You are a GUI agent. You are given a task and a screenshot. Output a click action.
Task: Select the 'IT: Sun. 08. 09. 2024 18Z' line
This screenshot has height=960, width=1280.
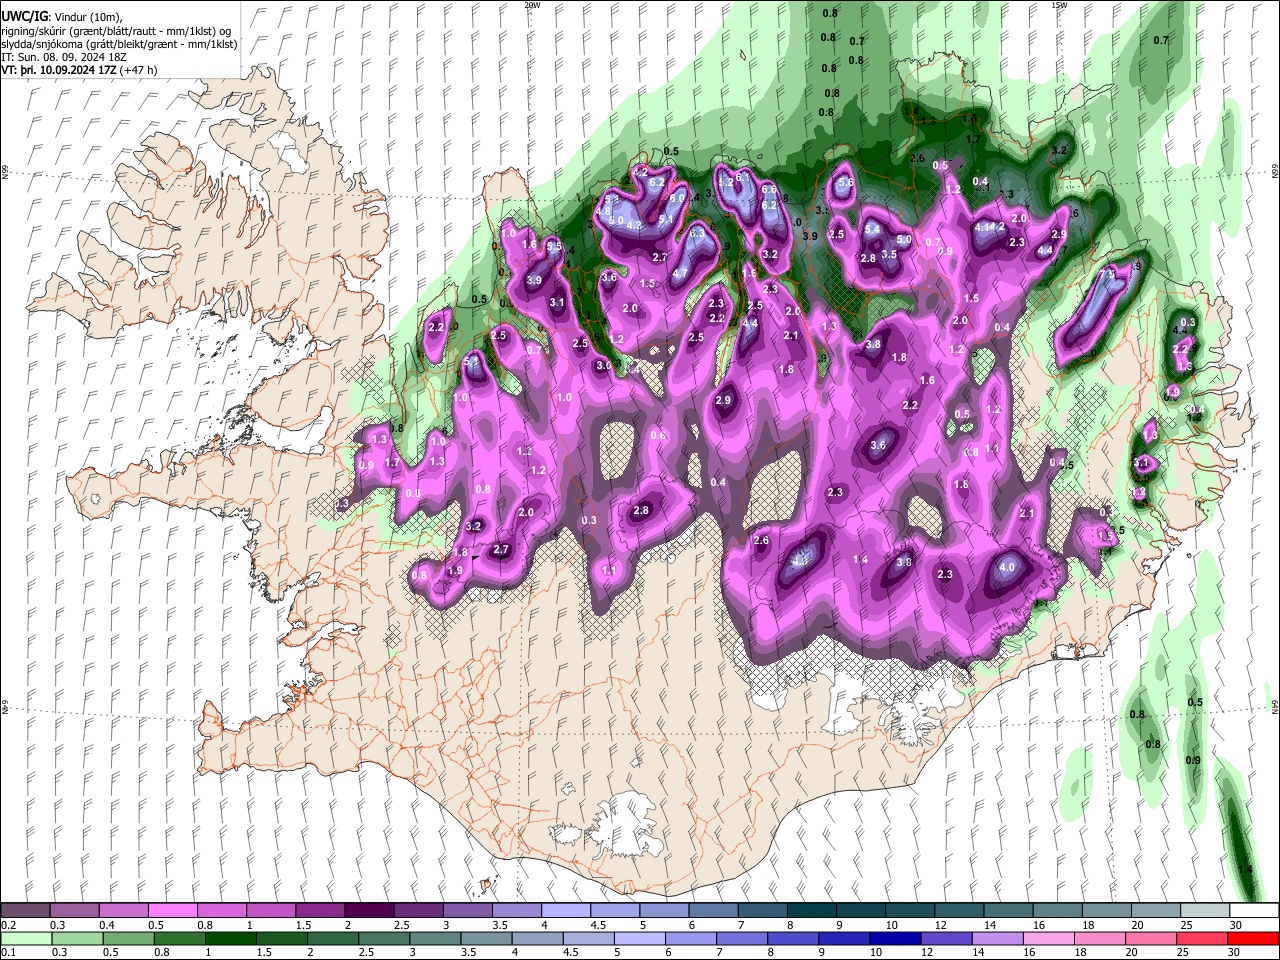pos(64,57)
